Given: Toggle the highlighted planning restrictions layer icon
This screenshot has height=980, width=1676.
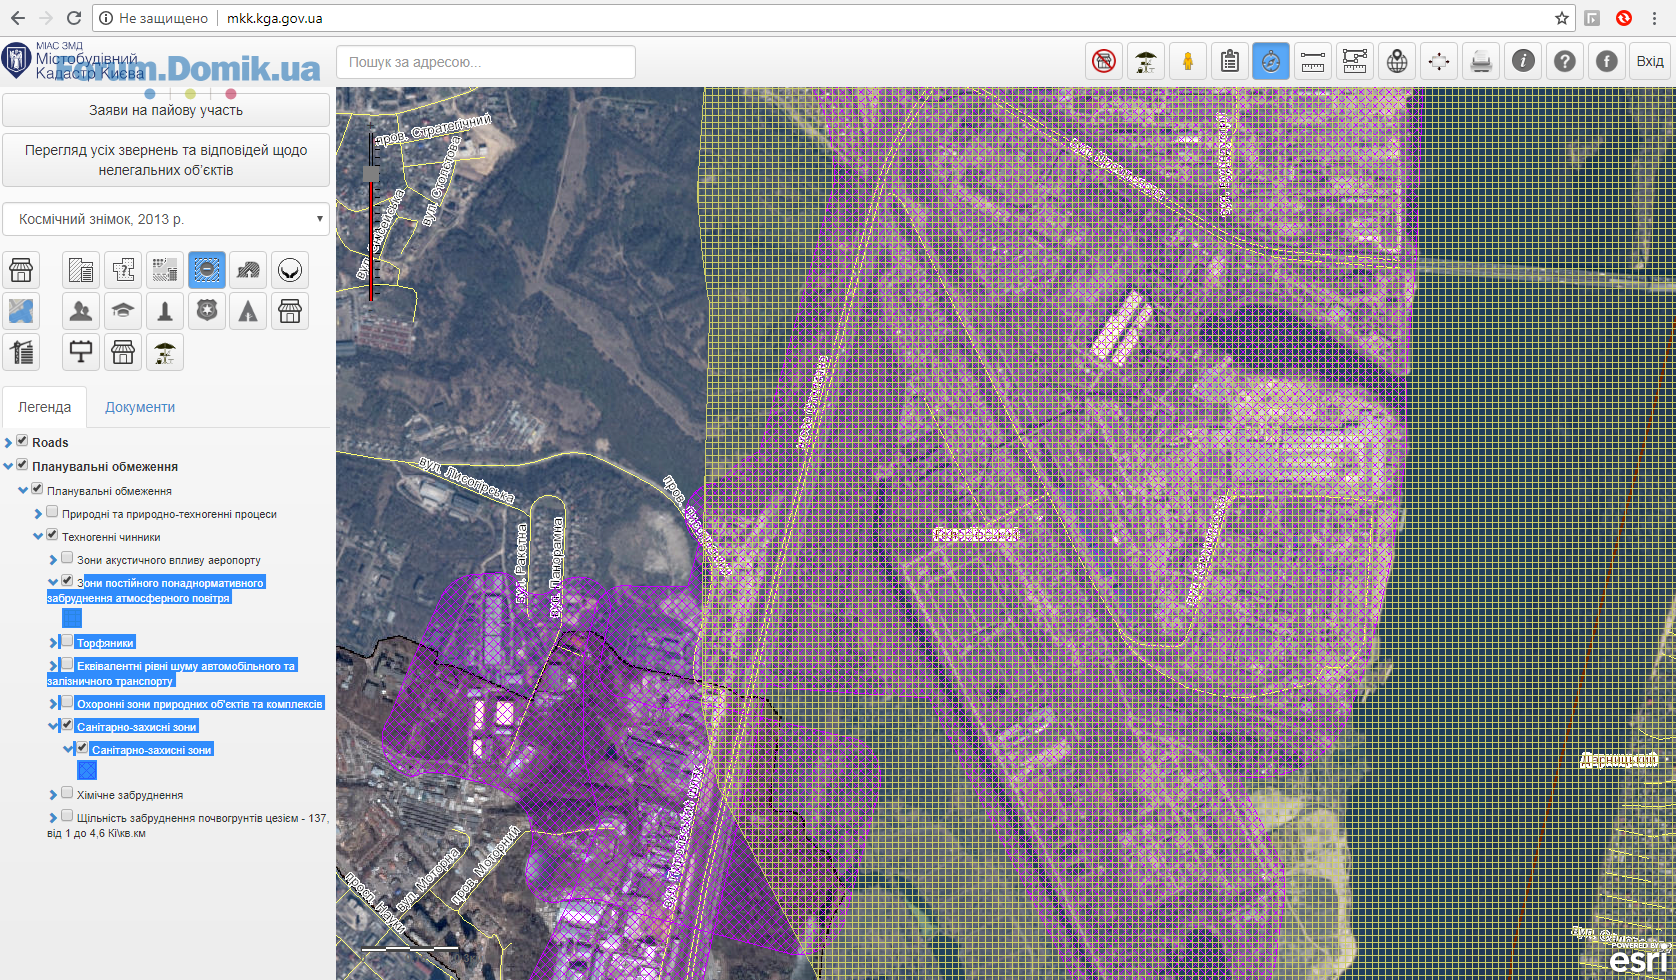Looking at the screenshot, I should coord(207,270).
